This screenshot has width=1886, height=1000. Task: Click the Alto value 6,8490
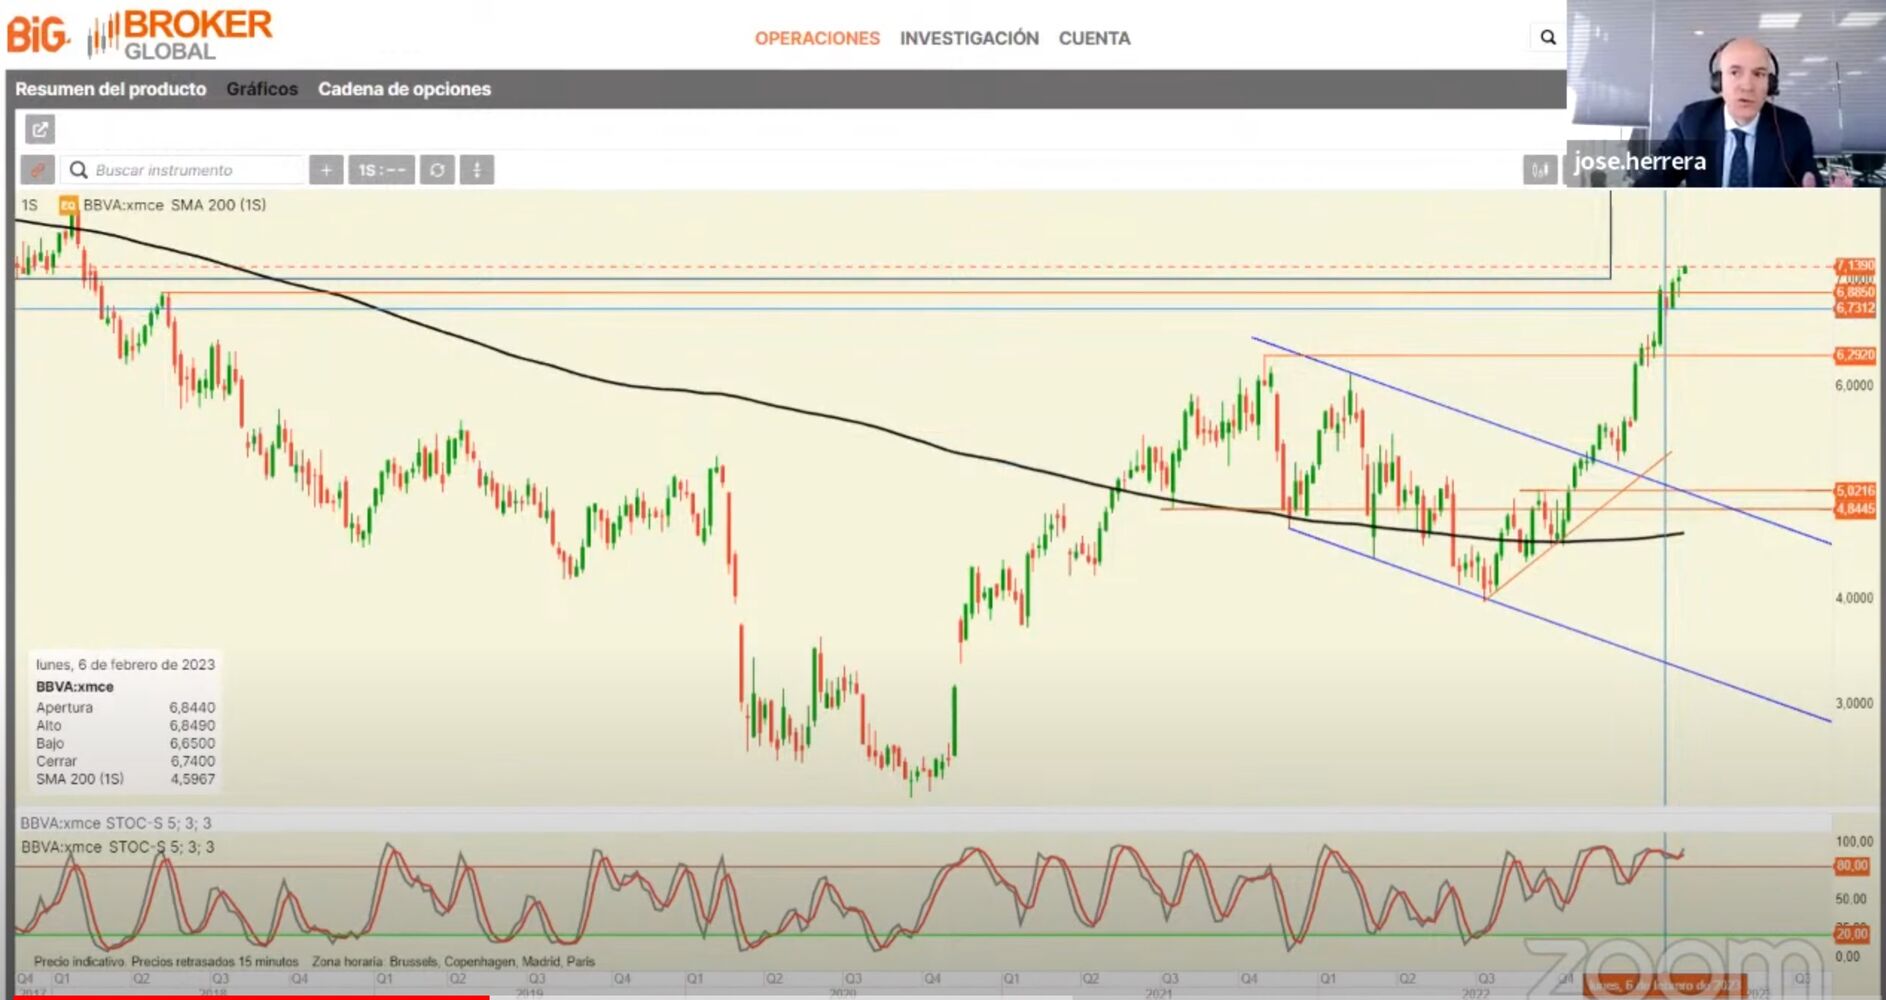[192, 726]
